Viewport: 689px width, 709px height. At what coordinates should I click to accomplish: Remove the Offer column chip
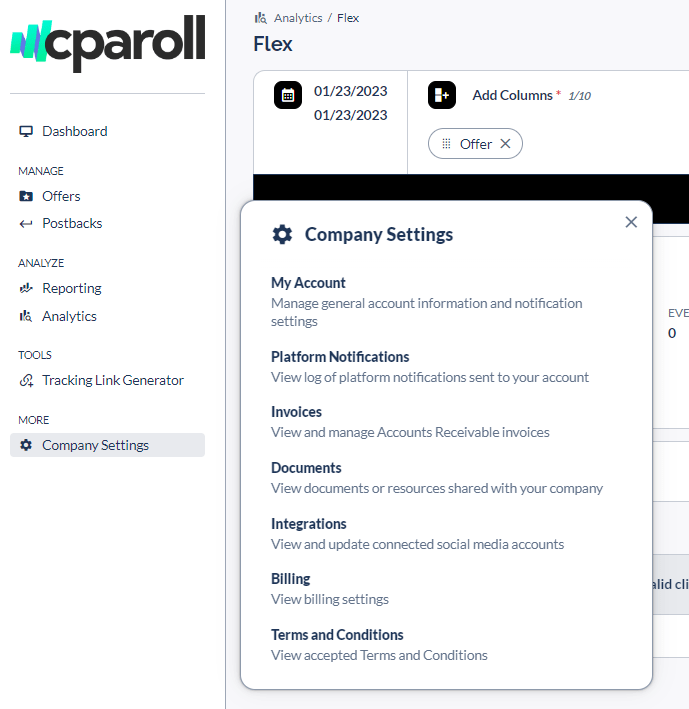coord(505,144)
